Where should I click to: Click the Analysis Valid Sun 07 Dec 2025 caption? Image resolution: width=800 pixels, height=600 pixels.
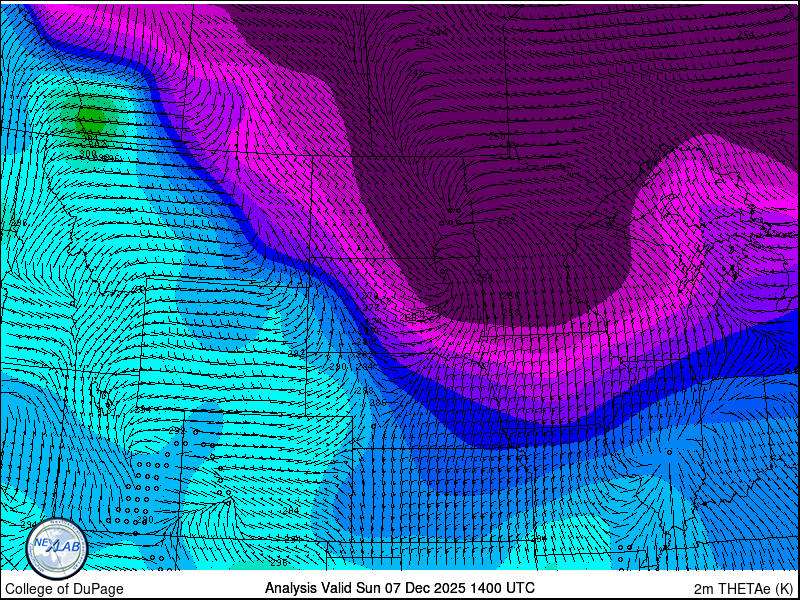(399, 588)
